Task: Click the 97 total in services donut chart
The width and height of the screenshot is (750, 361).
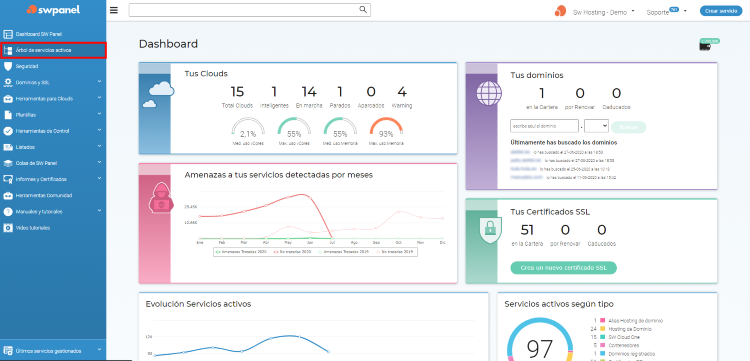Action: 540,350
